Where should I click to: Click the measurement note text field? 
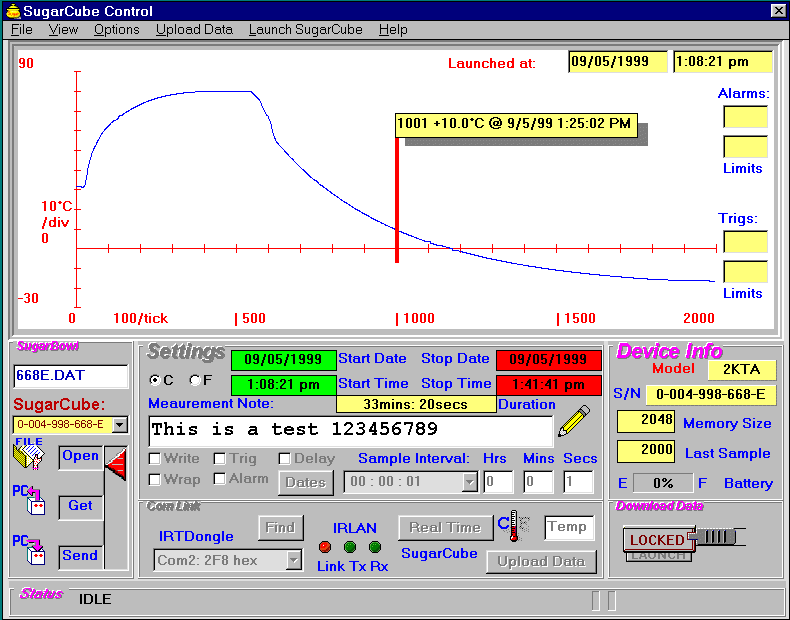(x=350, y=431)
